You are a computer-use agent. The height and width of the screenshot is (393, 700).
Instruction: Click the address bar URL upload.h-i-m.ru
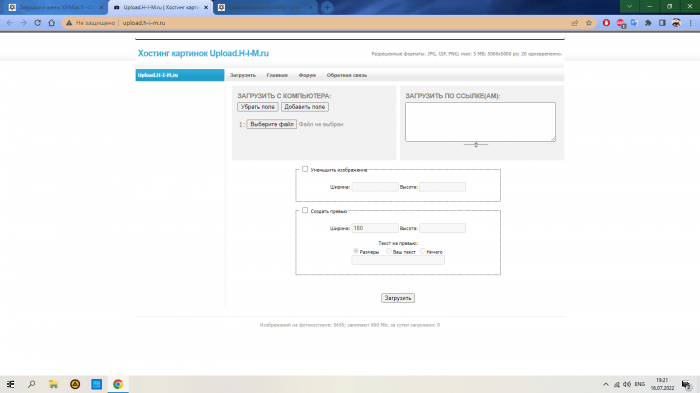pyautogui.click(x=144, y=23)
